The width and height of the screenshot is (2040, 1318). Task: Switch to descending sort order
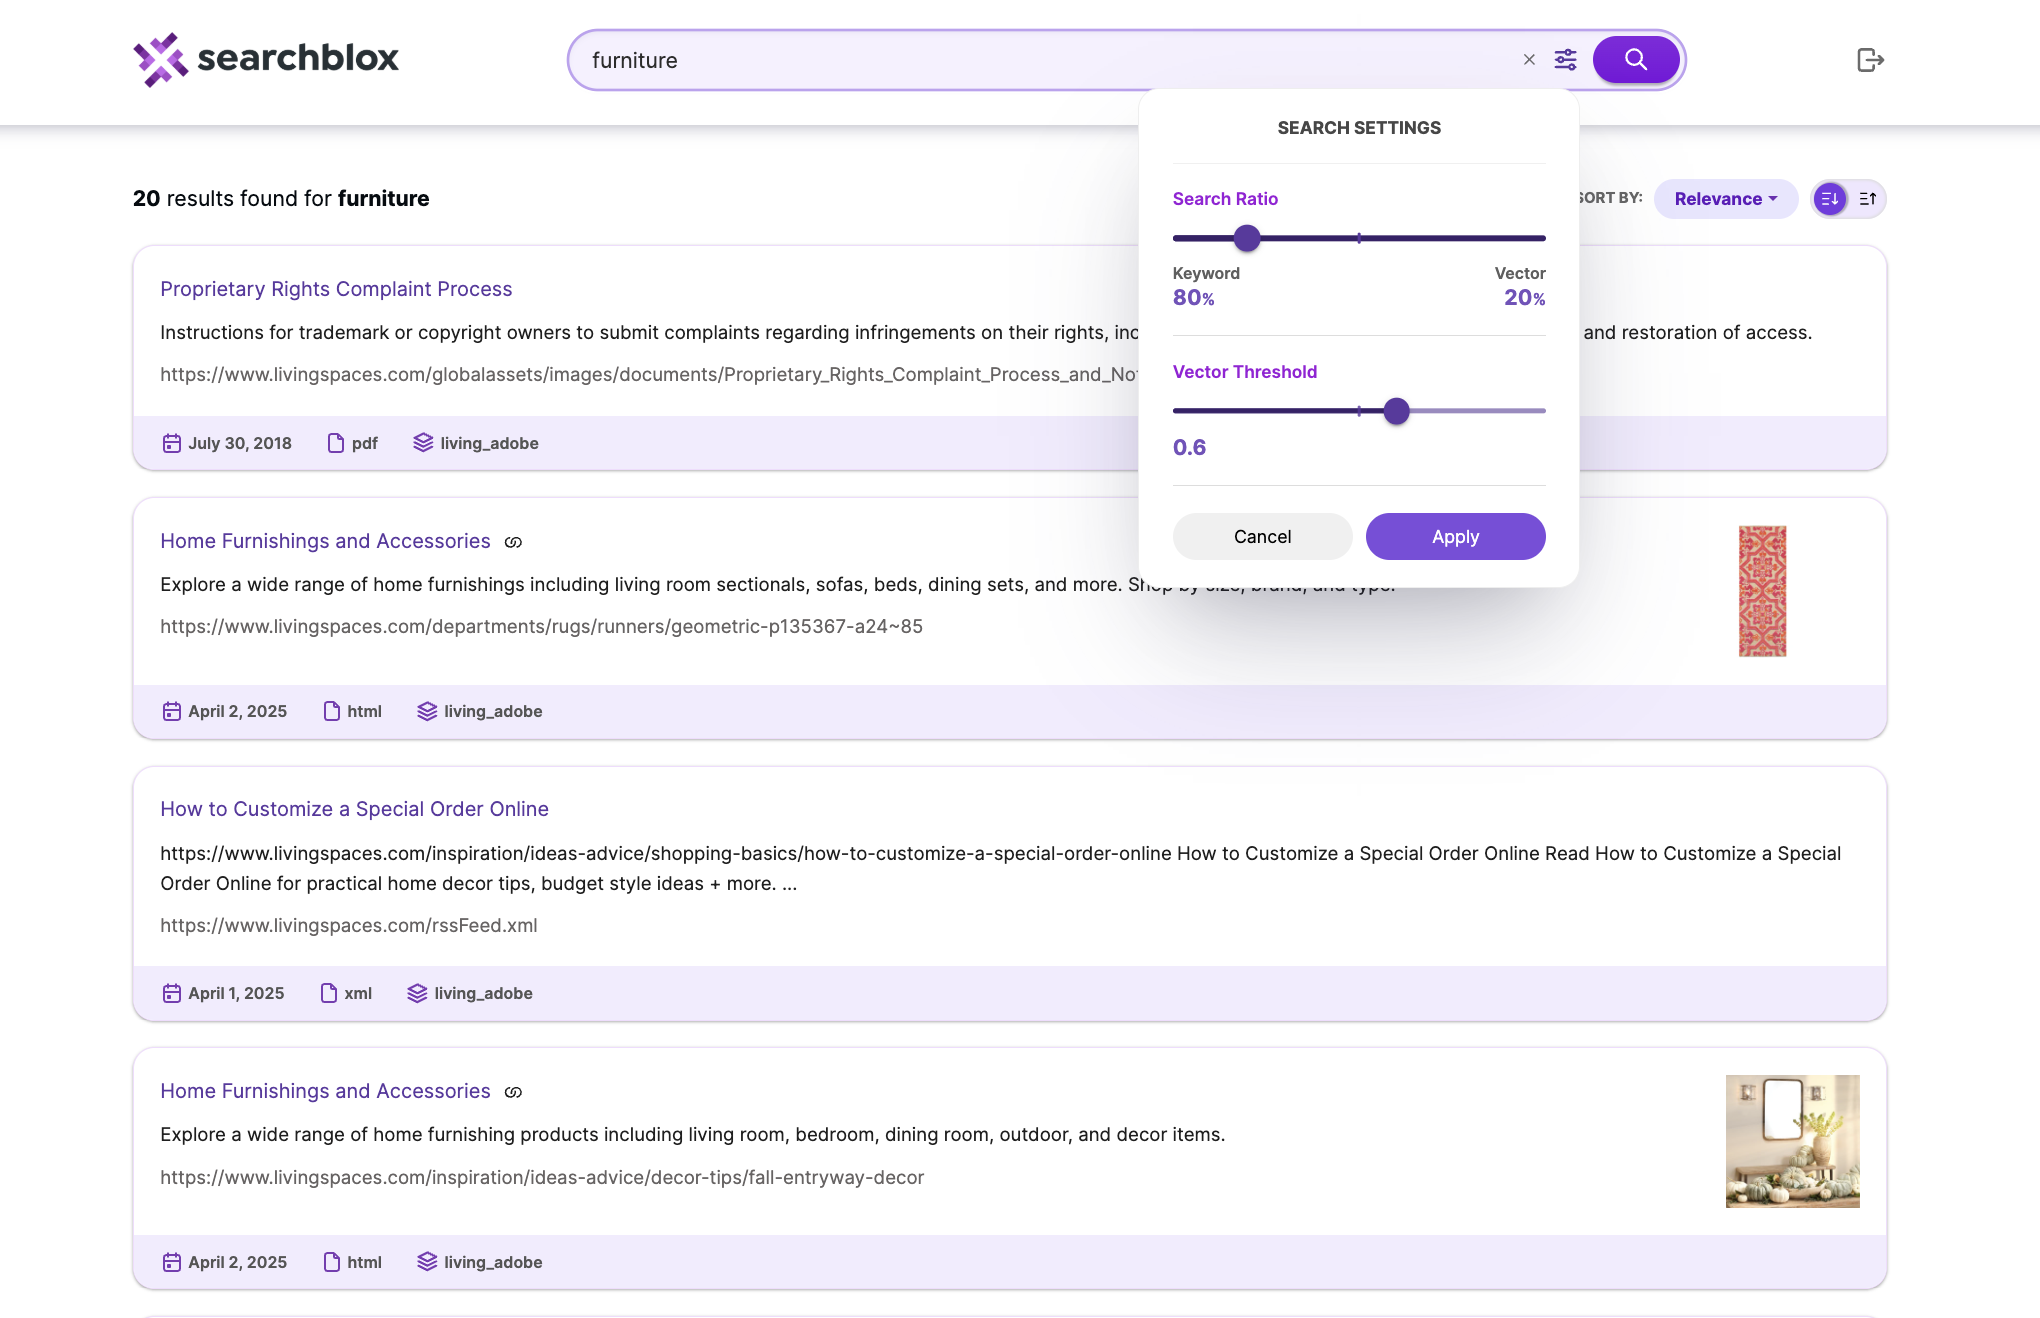point(1829,199)
